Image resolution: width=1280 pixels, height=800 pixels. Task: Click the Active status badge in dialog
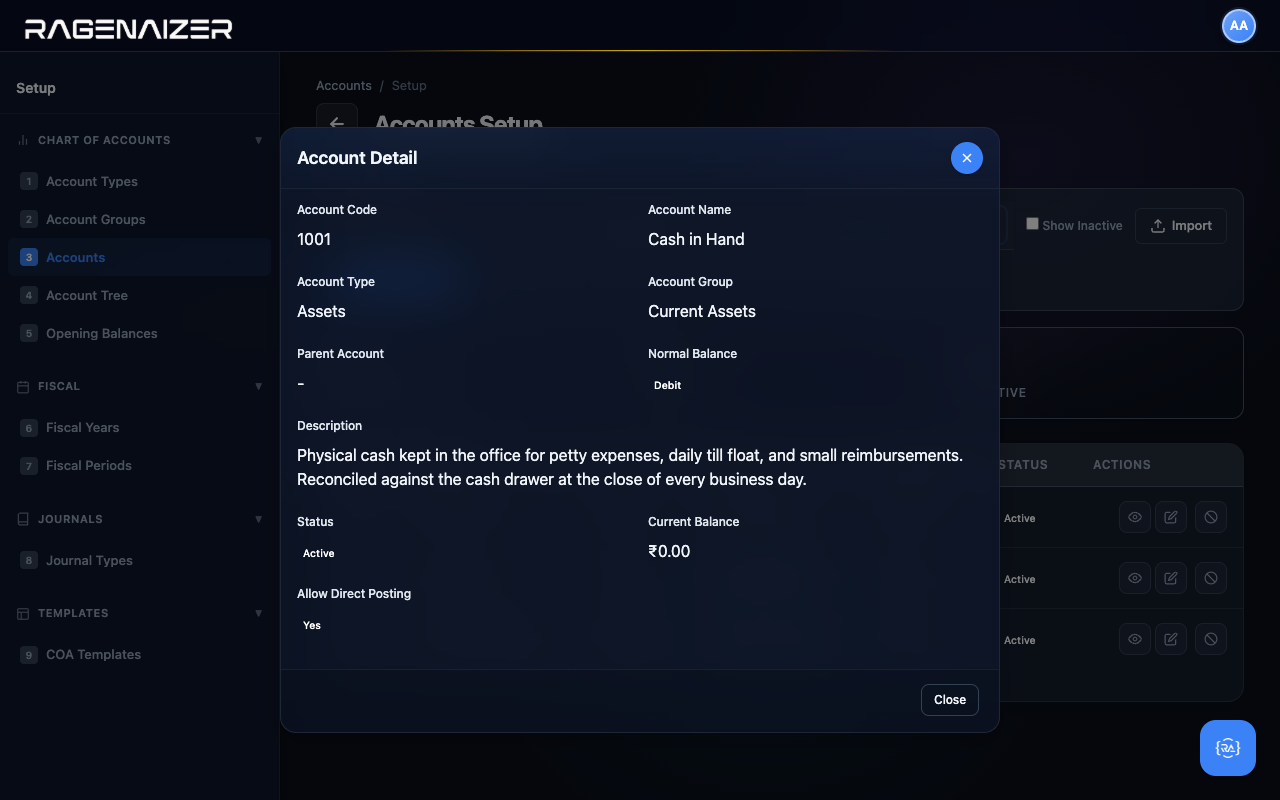[x=319, y=553]
